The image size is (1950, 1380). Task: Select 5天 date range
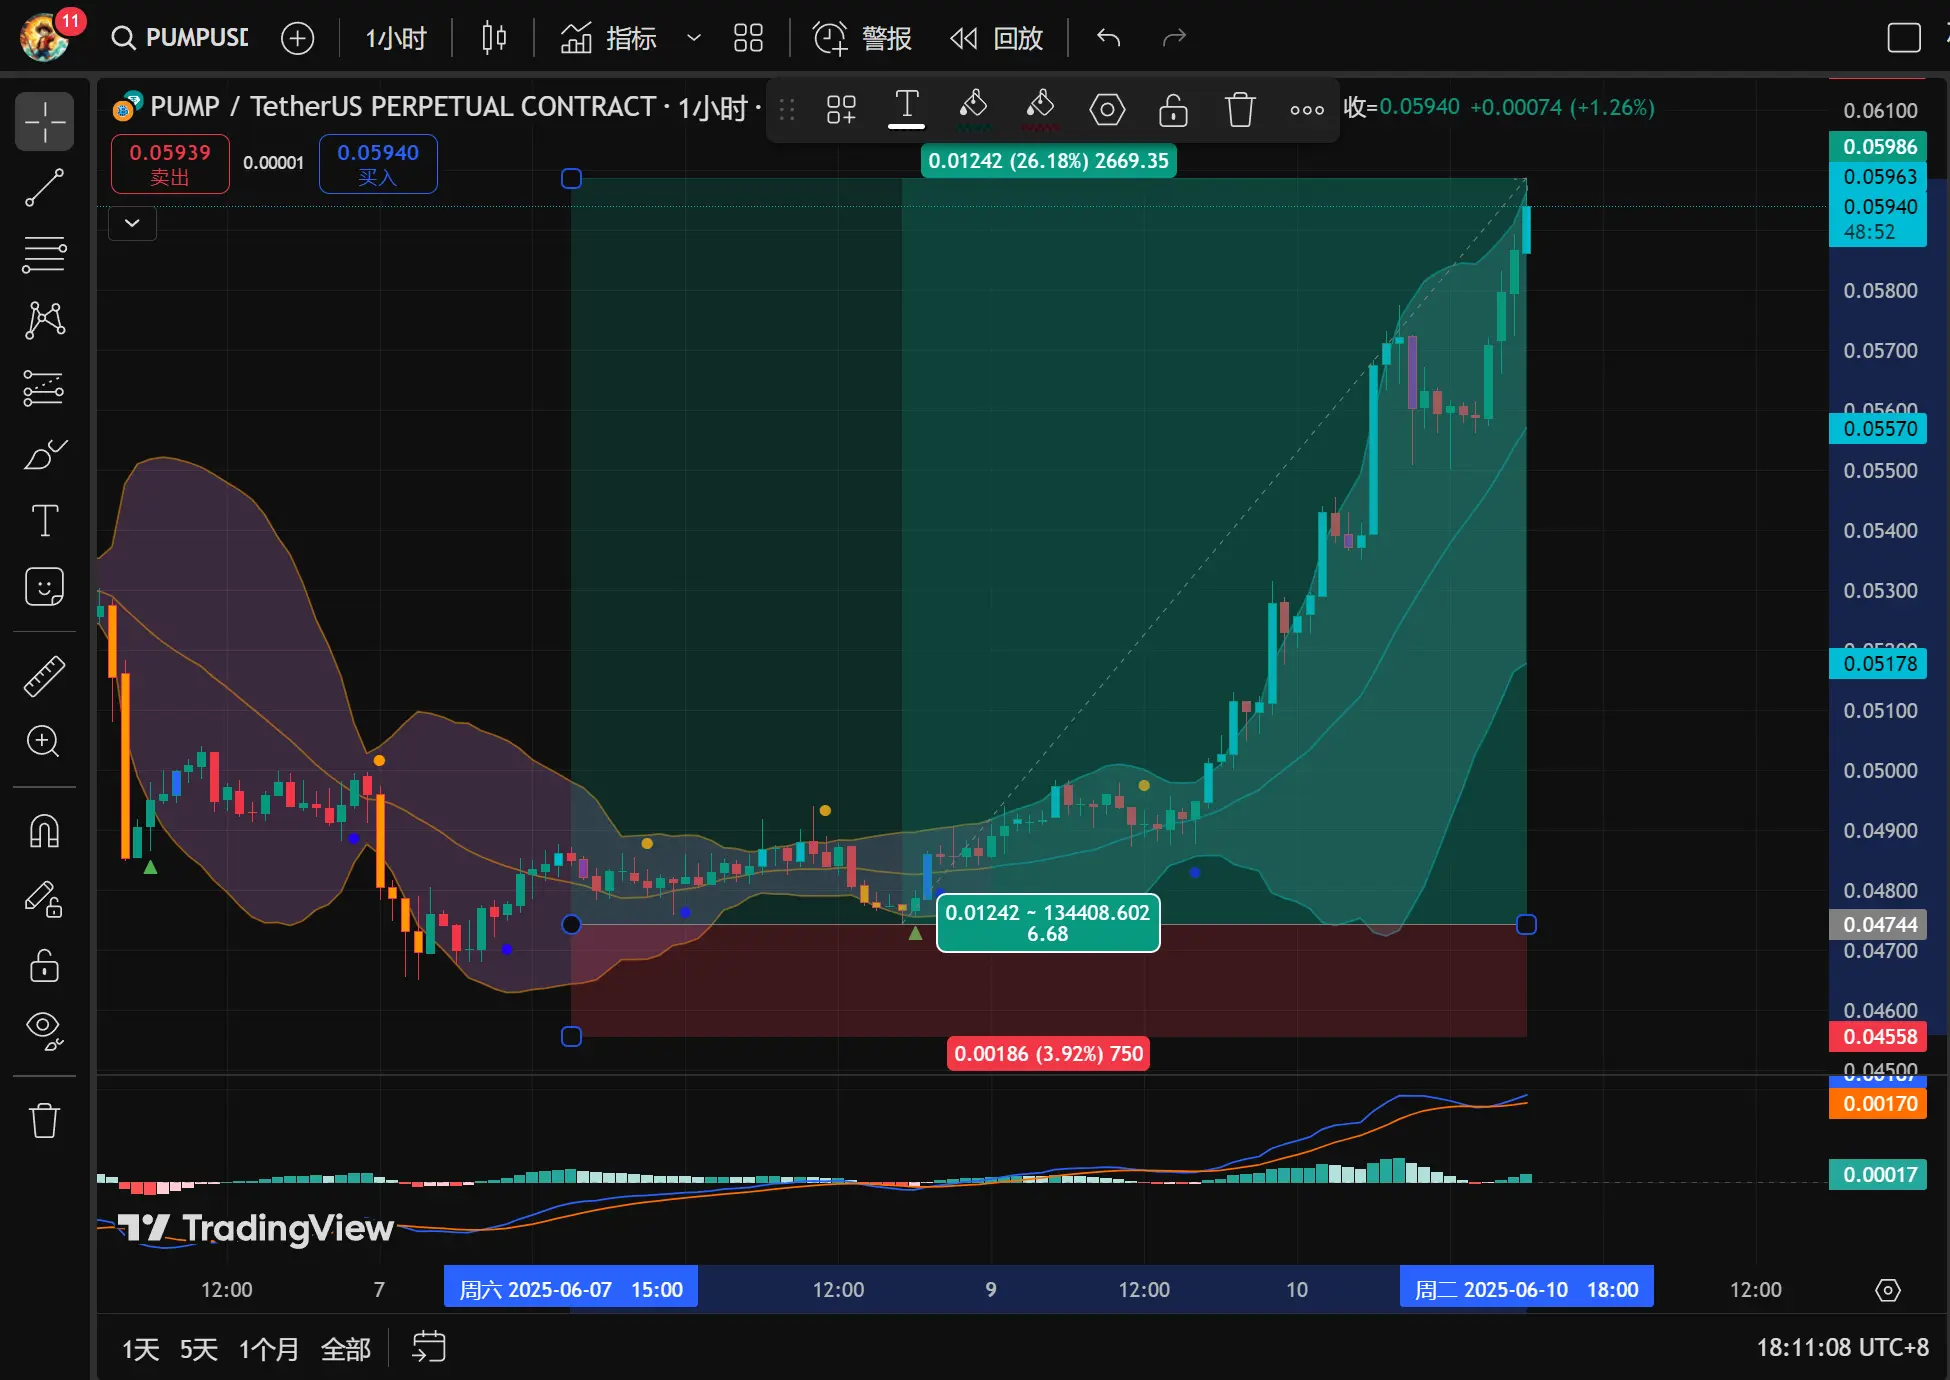pyautogui.click(x=198, y=1349)
